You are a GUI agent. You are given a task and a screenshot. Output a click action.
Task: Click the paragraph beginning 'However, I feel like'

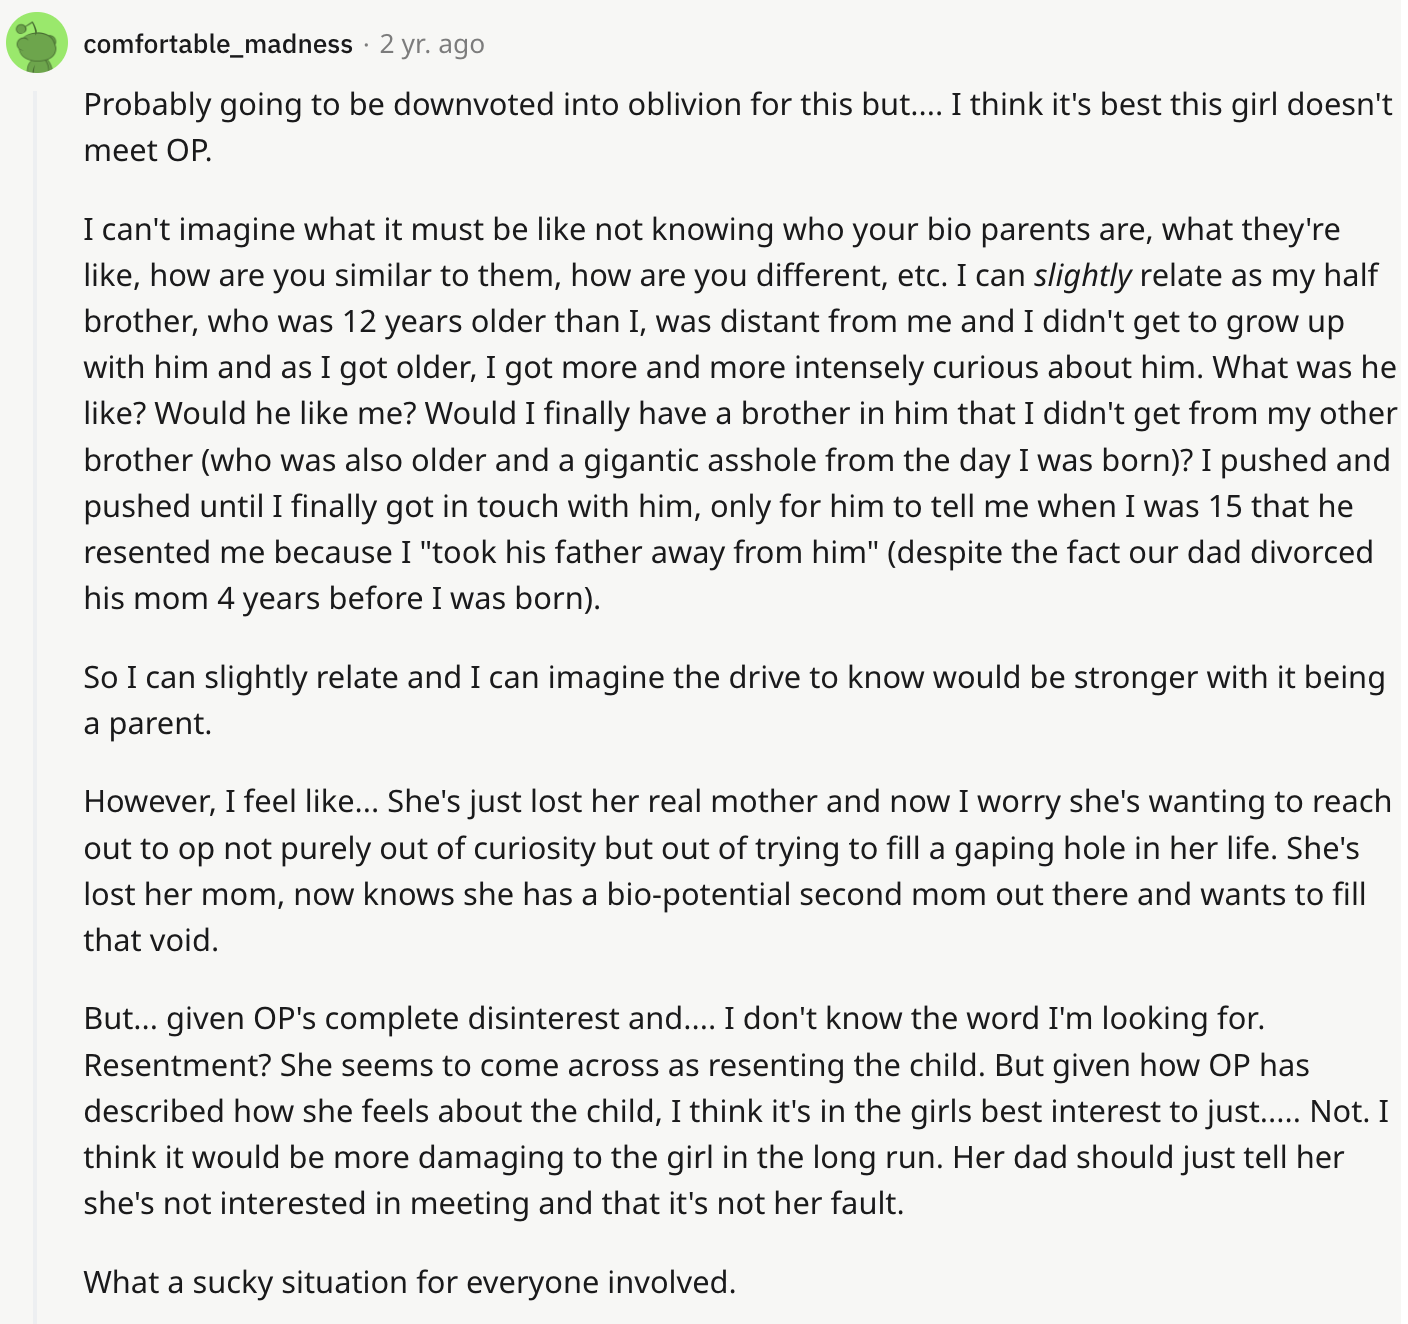(738, 870)
